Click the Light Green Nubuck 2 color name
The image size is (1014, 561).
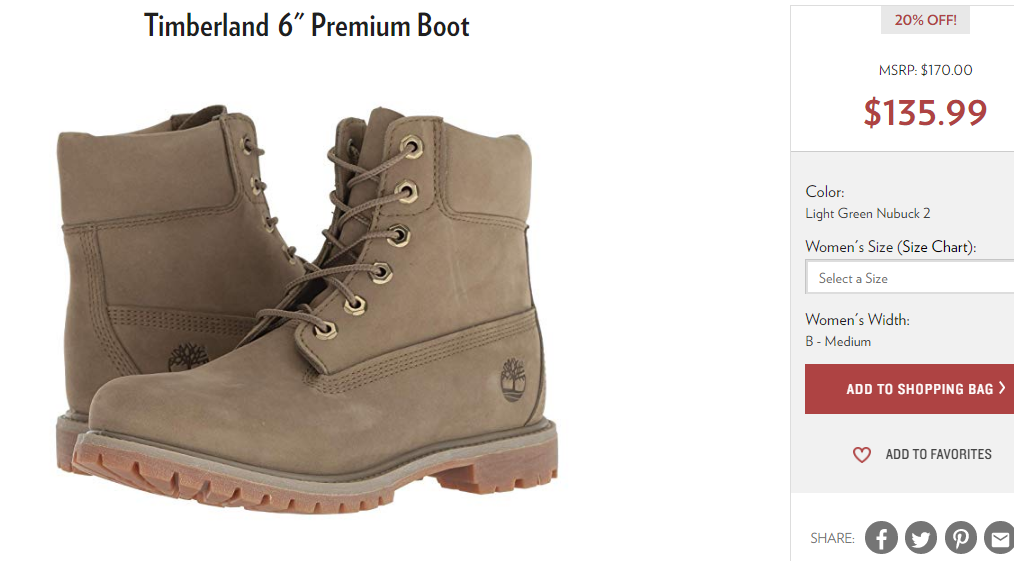[867, 213]
